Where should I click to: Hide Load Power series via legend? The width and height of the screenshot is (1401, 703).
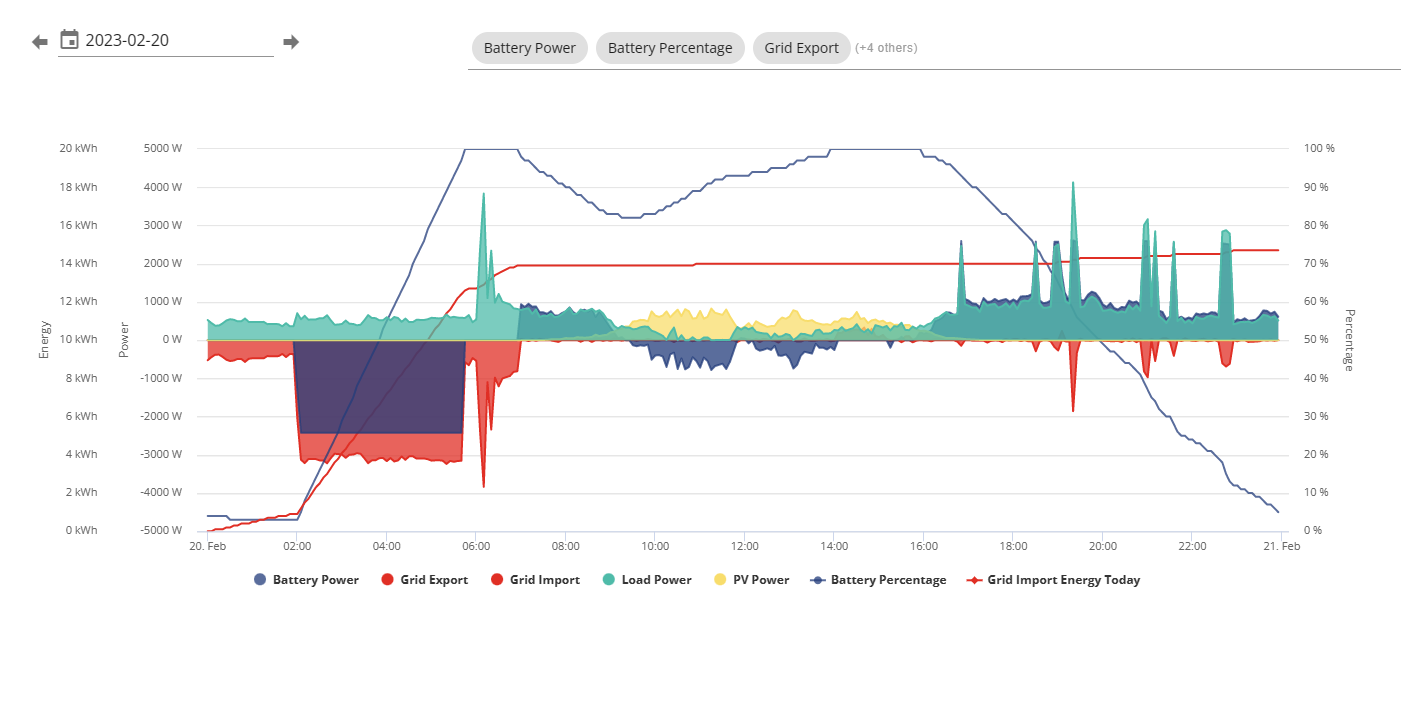(x=647, y=580)
